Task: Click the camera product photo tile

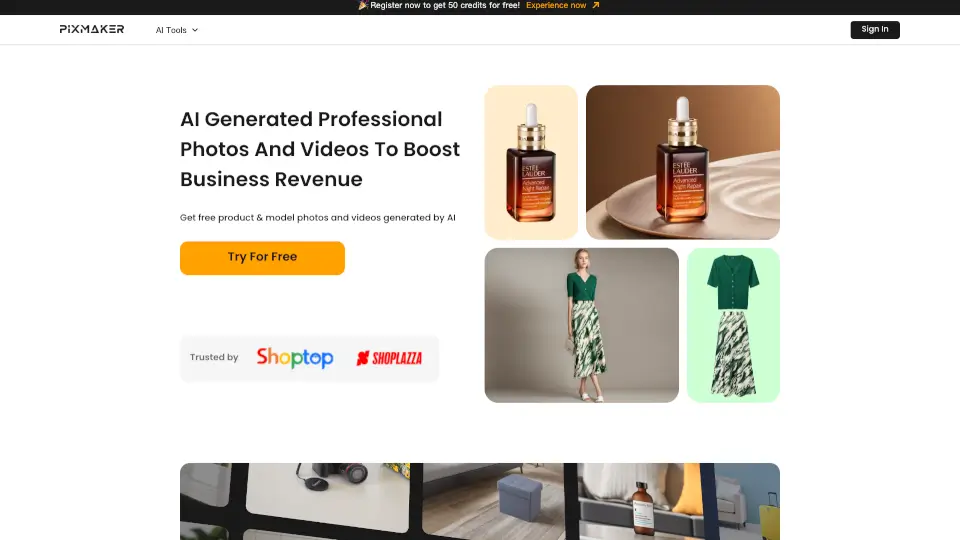Action: (328, 495)
